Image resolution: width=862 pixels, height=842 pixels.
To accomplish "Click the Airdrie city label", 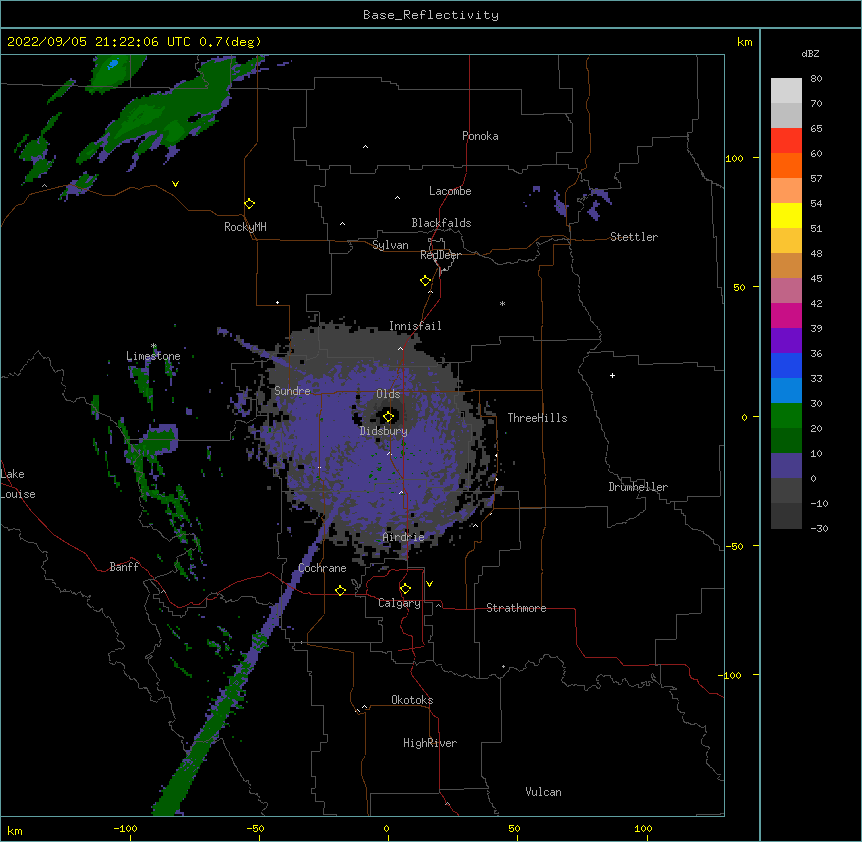I will point(404,537).
